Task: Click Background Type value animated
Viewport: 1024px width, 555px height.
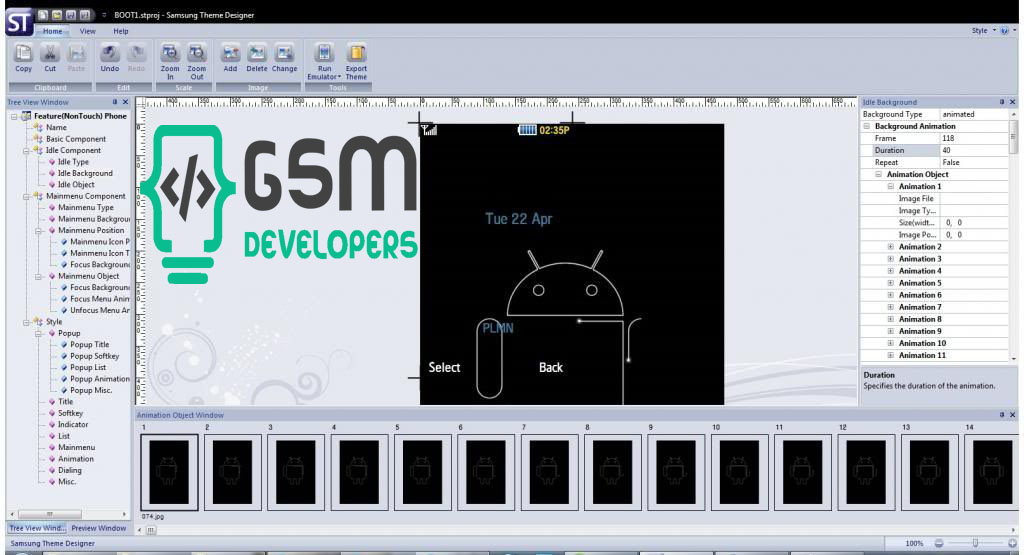Action: 974,114
